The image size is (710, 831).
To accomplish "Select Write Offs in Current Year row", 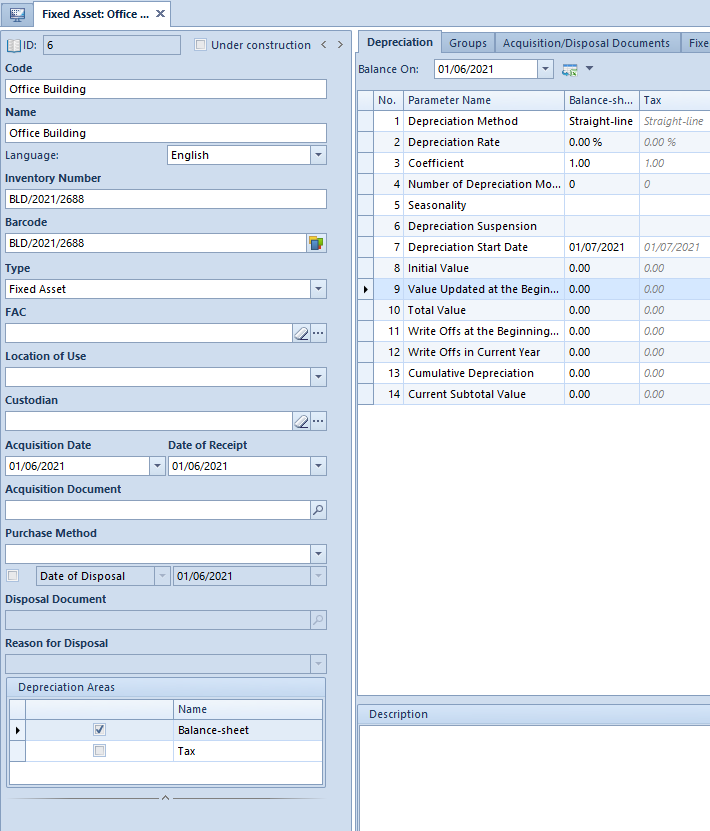I will point(534,352).
